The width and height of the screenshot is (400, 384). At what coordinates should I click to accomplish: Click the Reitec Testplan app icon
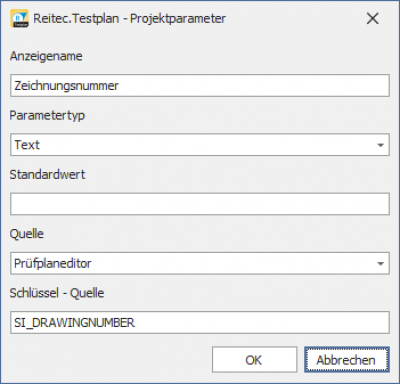click(19, 18)
